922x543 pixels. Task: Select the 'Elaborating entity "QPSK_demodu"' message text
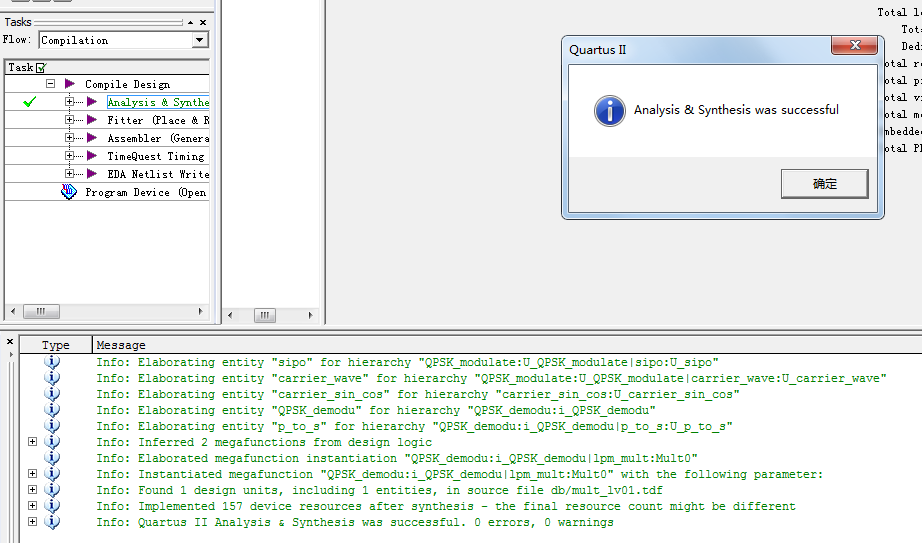(376, 410)
